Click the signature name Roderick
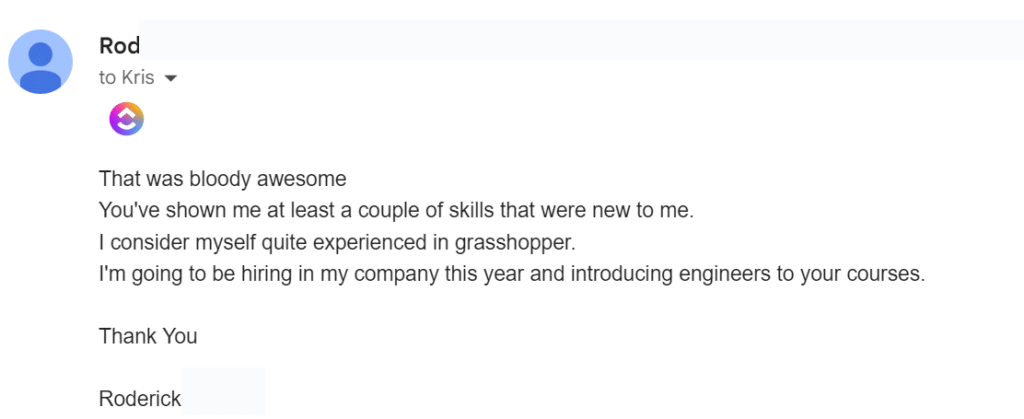The image size is (1024, 419). pos(140,399)
